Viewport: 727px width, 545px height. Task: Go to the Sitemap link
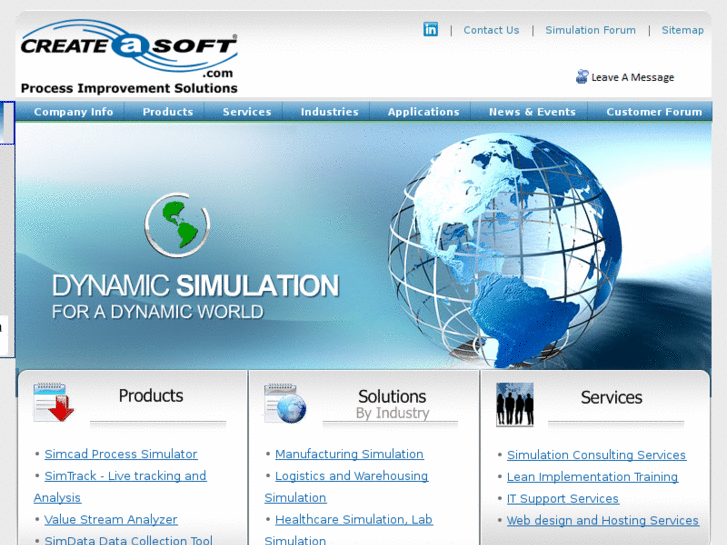(x=682, y=30)
